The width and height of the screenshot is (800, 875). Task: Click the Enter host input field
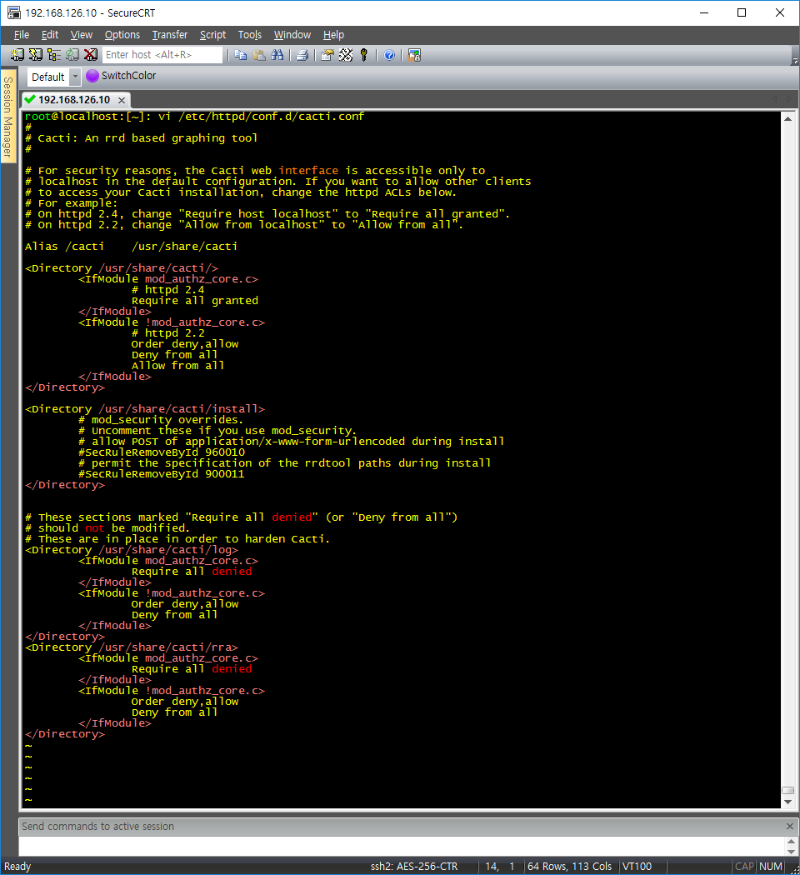162,55
